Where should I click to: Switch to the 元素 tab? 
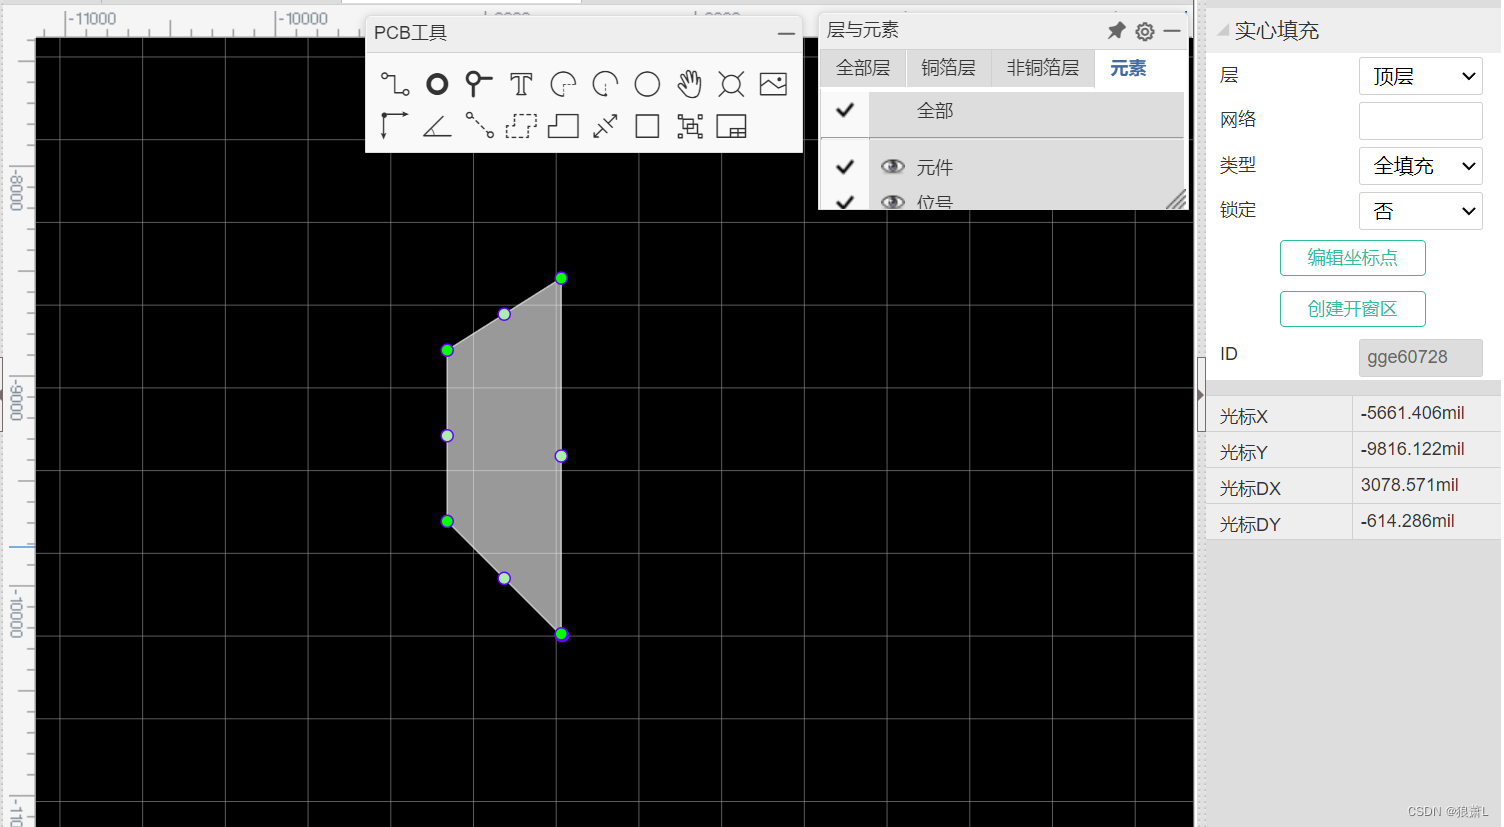click(x=1128, y=68)
